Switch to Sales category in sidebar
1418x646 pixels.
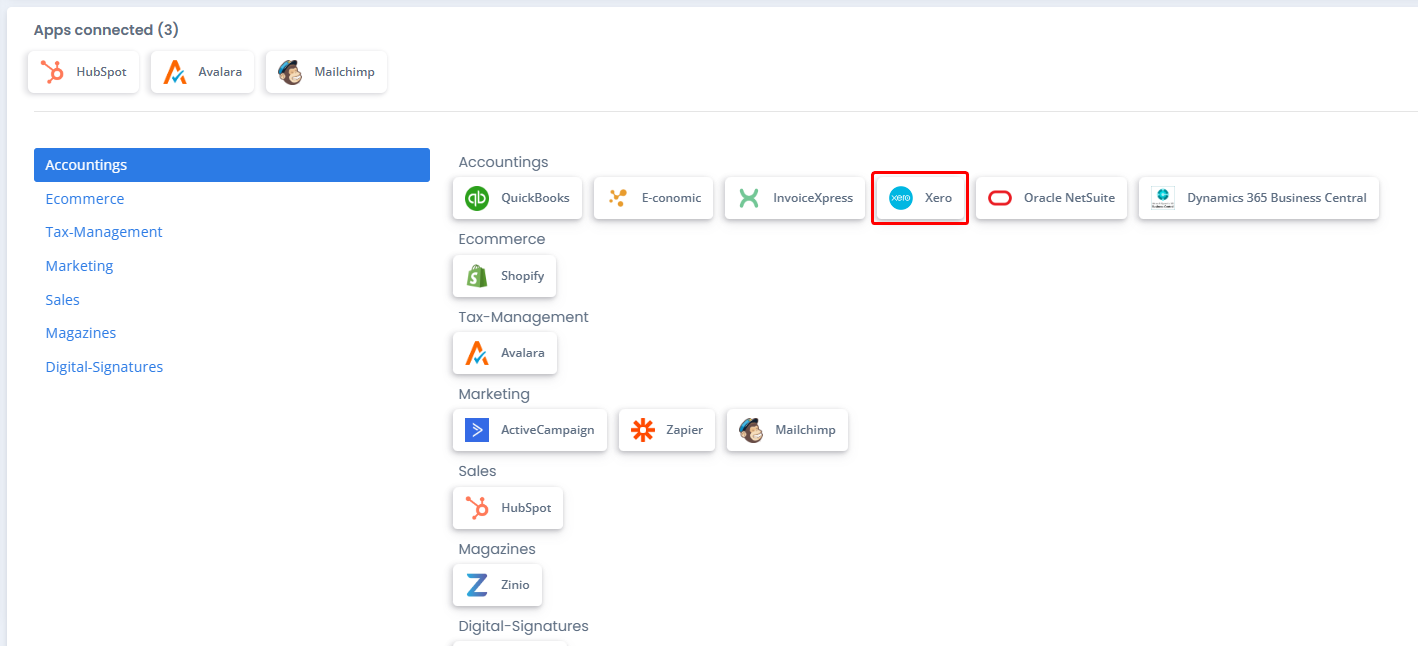click(62, 300)
